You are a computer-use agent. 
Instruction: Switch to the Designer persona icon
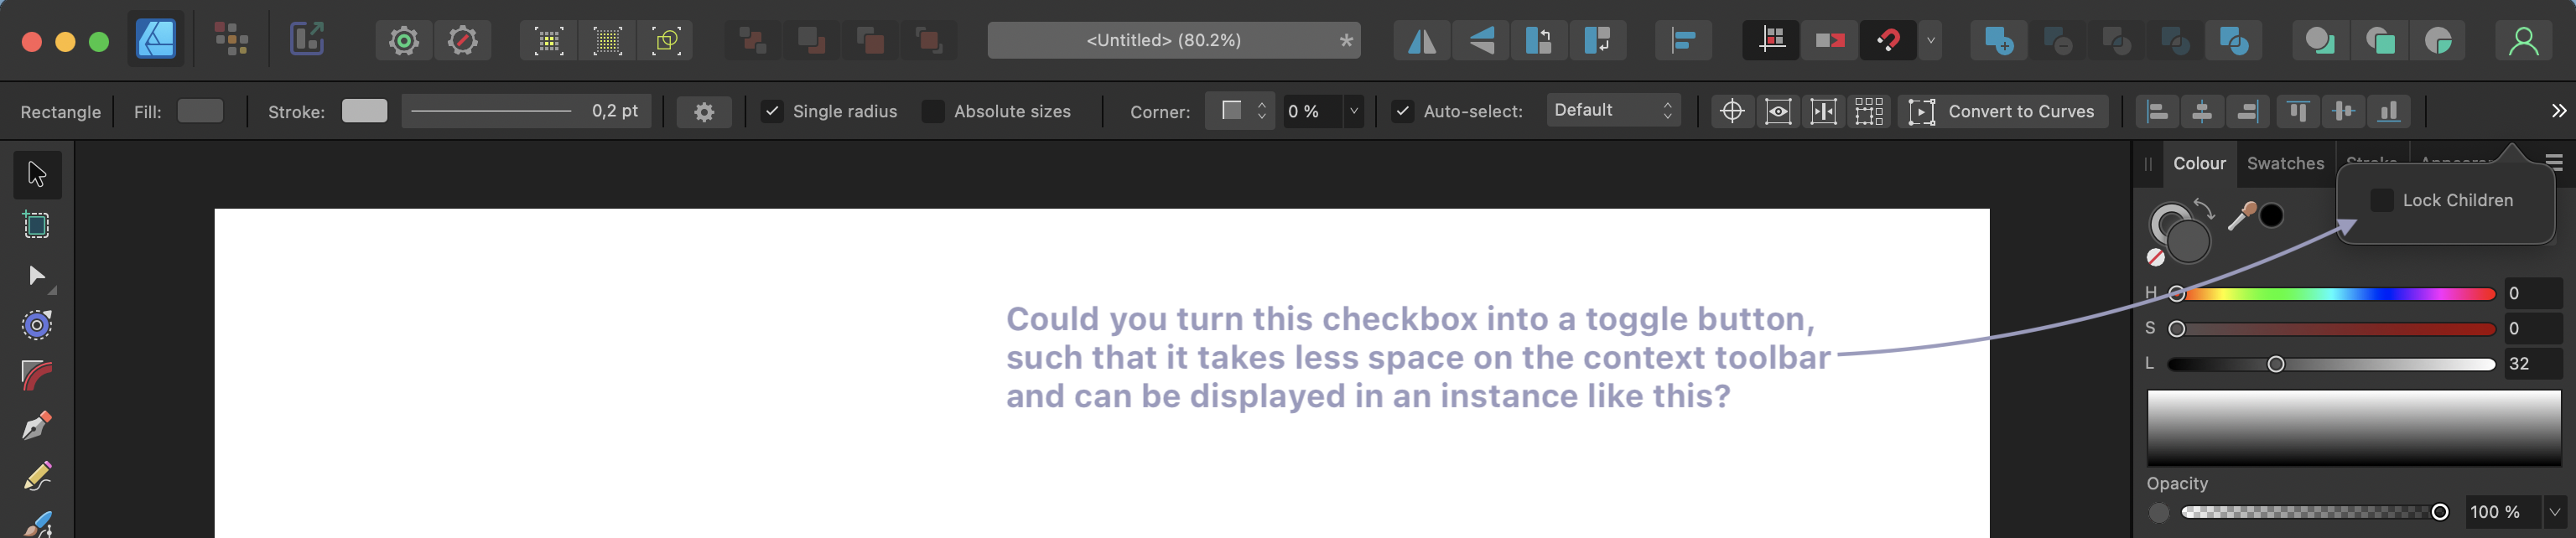click(156, 40)
